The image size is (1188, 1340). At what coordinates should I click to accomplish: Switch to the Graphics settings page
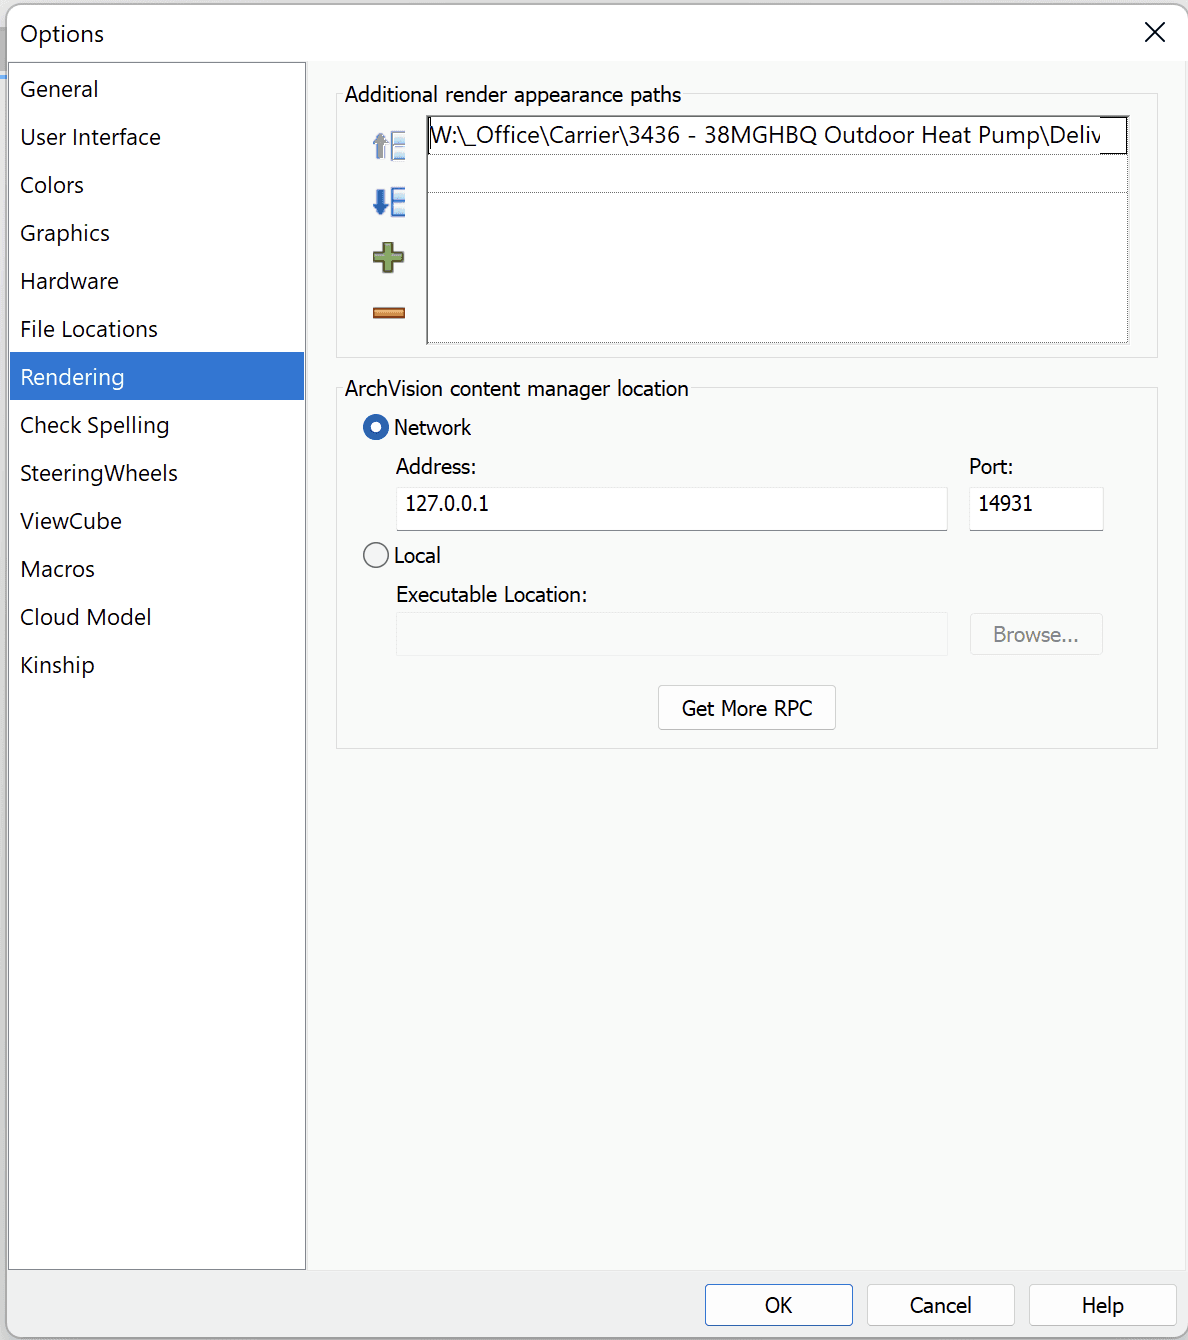pos(64,233)
